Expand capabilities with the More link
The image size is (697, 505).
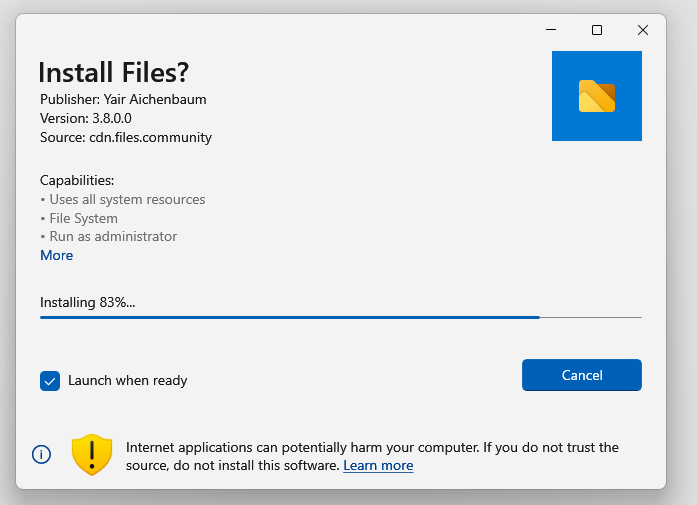[56, 255]
